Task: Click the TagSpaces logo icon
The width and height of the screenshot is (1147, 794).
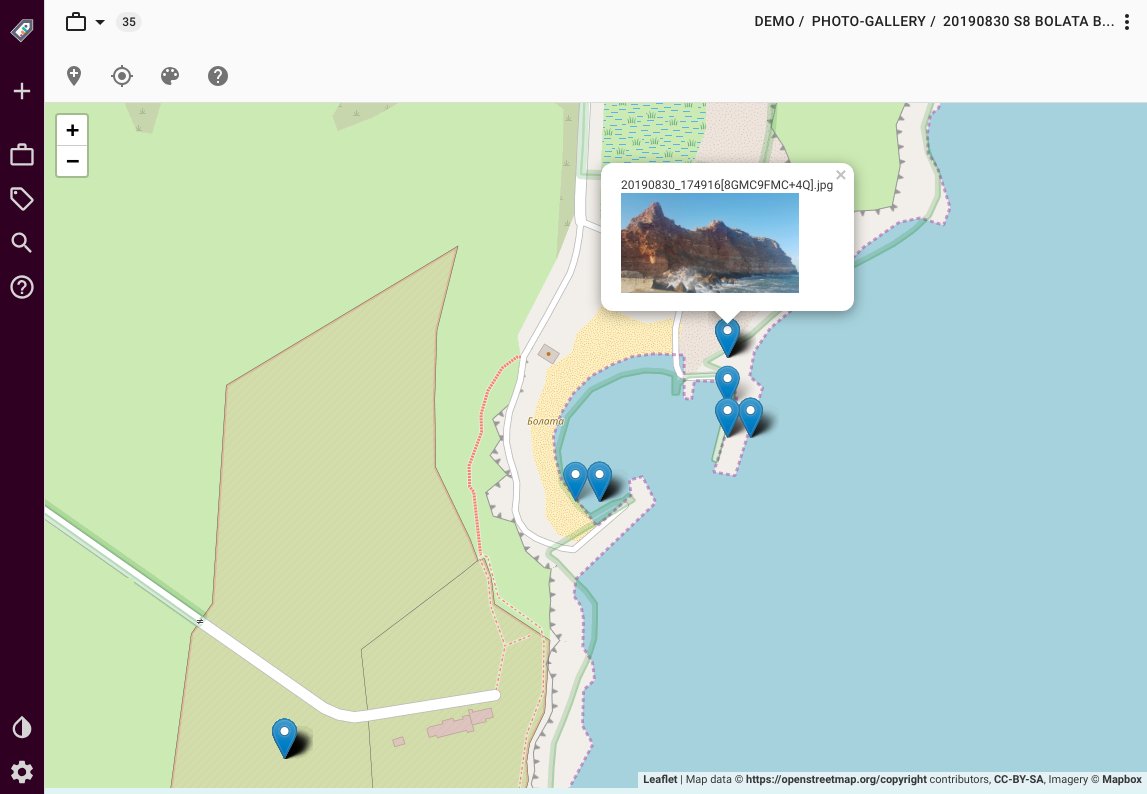Action: (22, 30)
